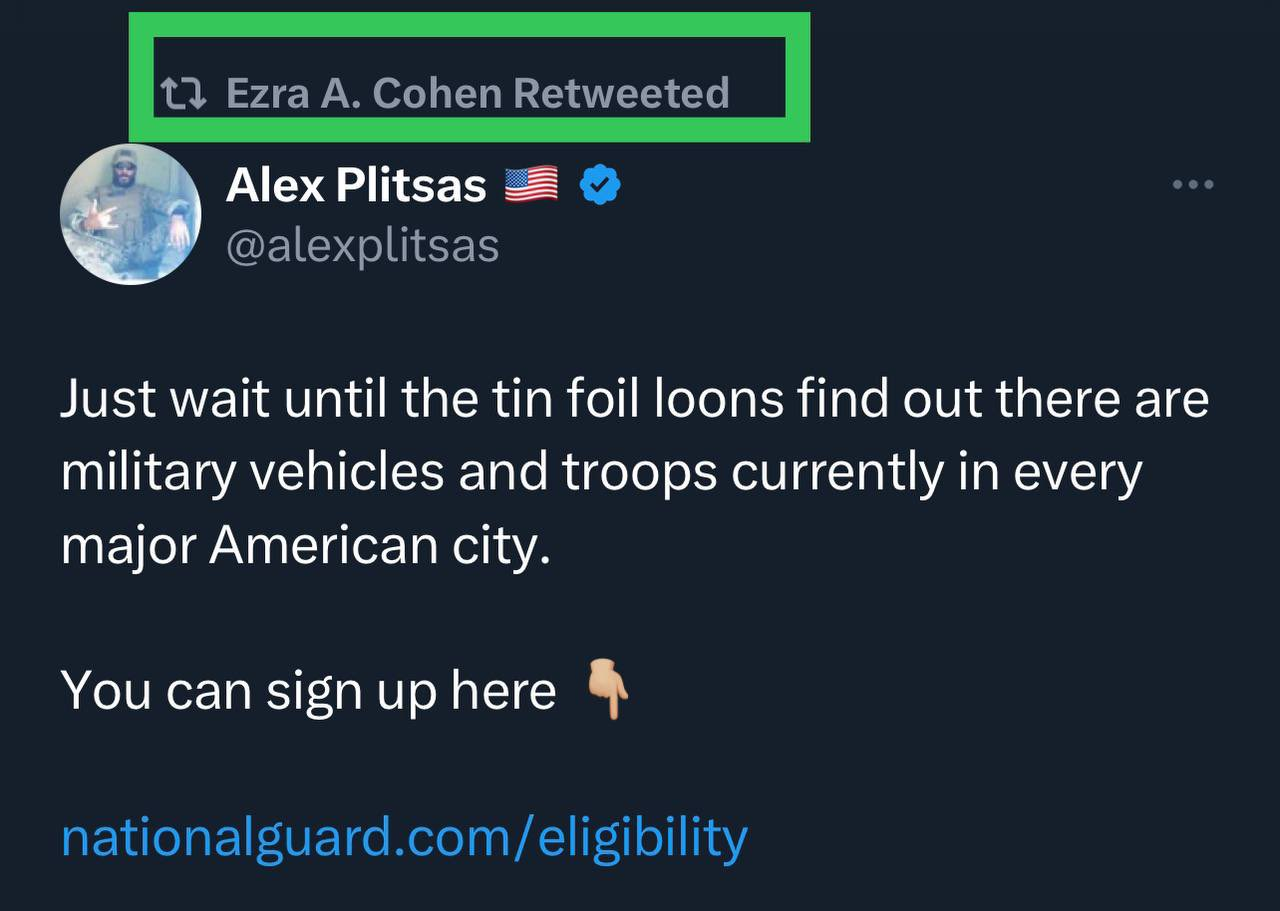Click the line "military vehicles and troops"

(x=600, y=472)
